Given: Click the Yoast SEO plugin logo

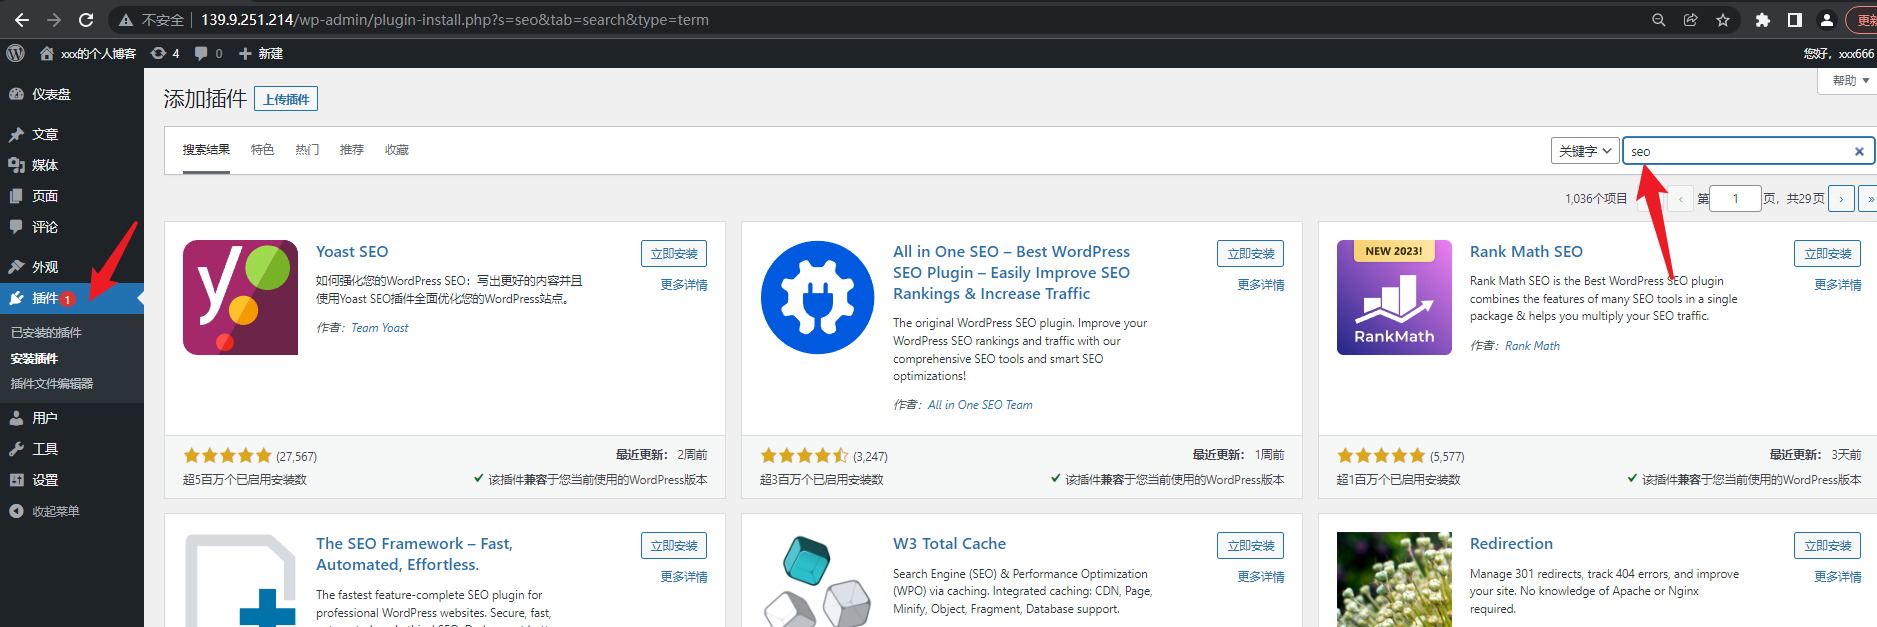Looking at the screenshot, I should (240, 297).
